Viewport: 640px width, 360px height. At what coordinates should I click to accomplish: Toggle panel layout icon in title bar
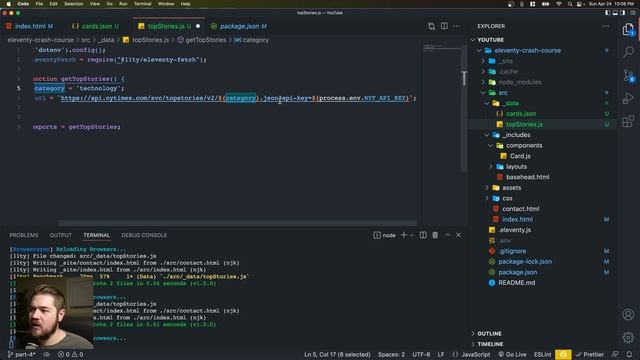[x=615, y=13]
